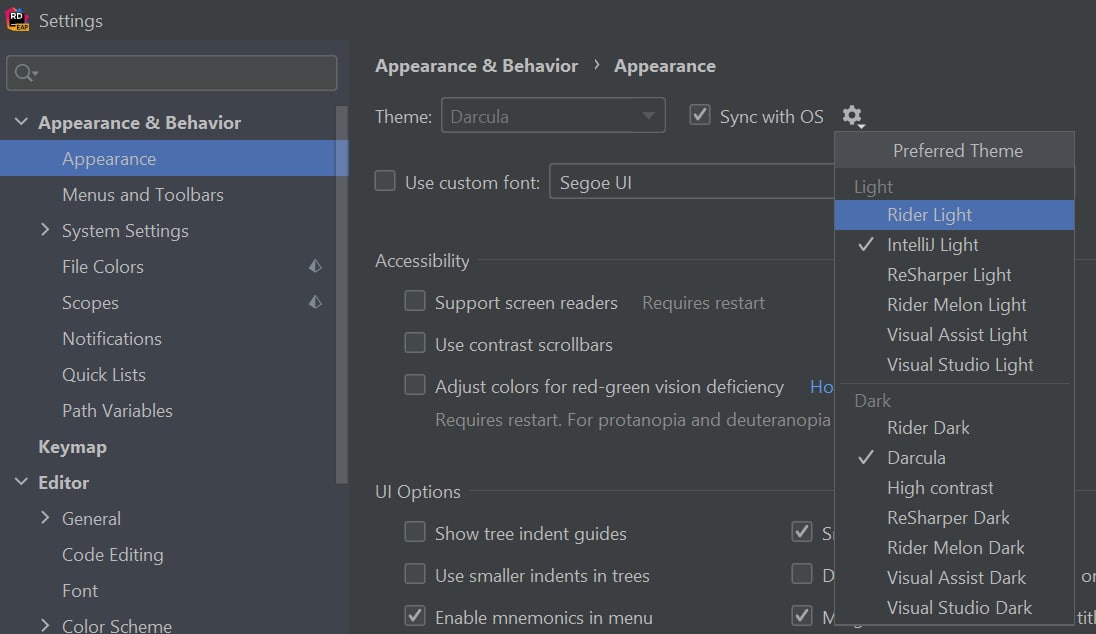Click the settings tree scrollbar
Screen dimensions: 1096x634
342,294
